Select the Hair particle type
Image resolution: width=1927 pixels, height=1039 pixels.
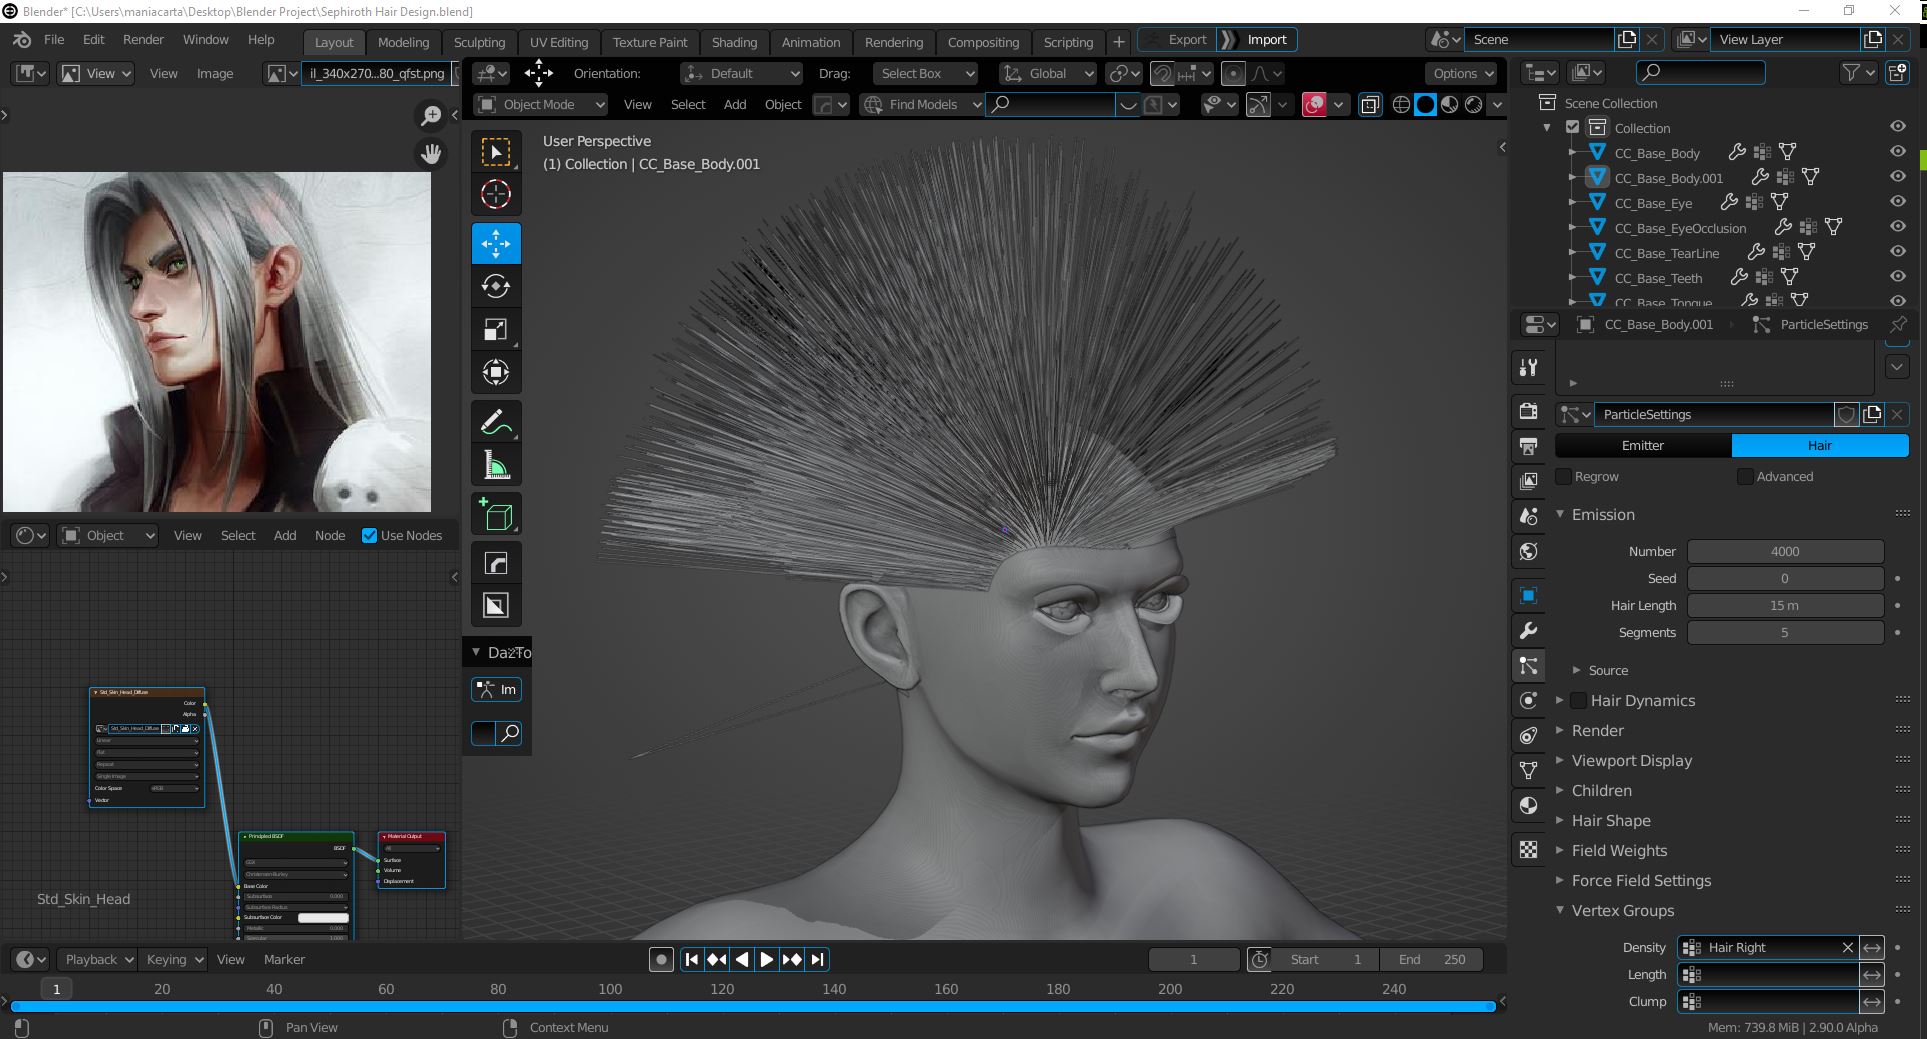click(1820, 445)
